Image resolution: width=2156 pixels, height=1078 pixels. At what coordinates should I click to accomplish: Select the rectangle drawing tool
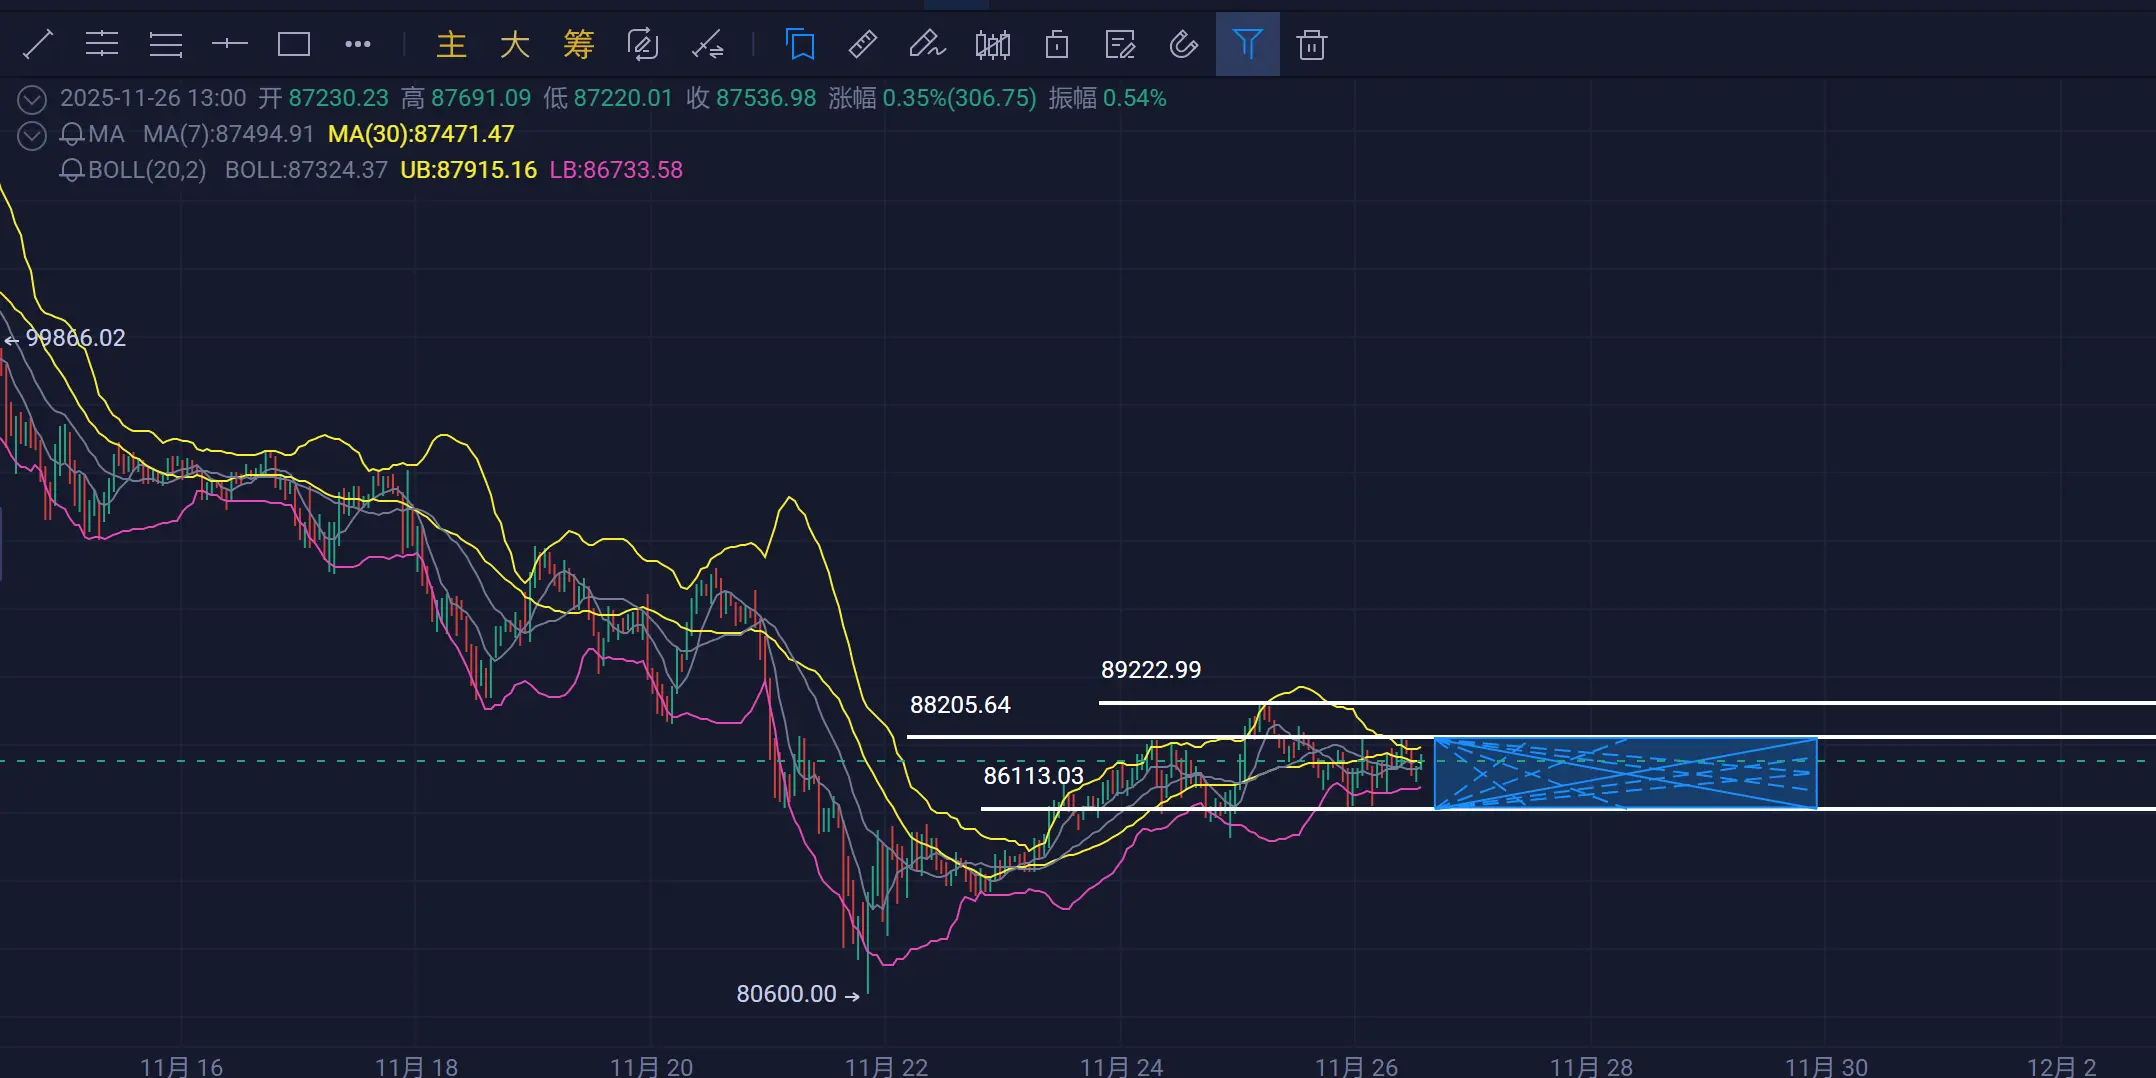(294, 45)
